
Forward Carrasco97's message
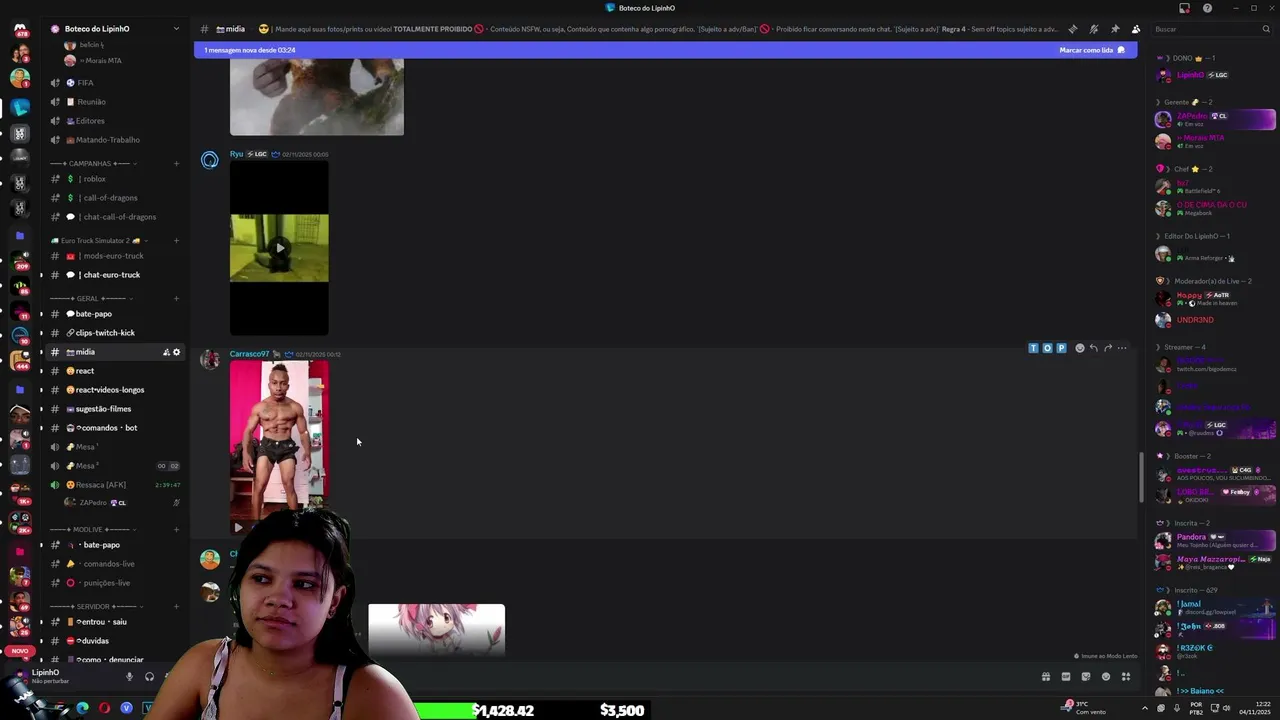[1107, 348]
